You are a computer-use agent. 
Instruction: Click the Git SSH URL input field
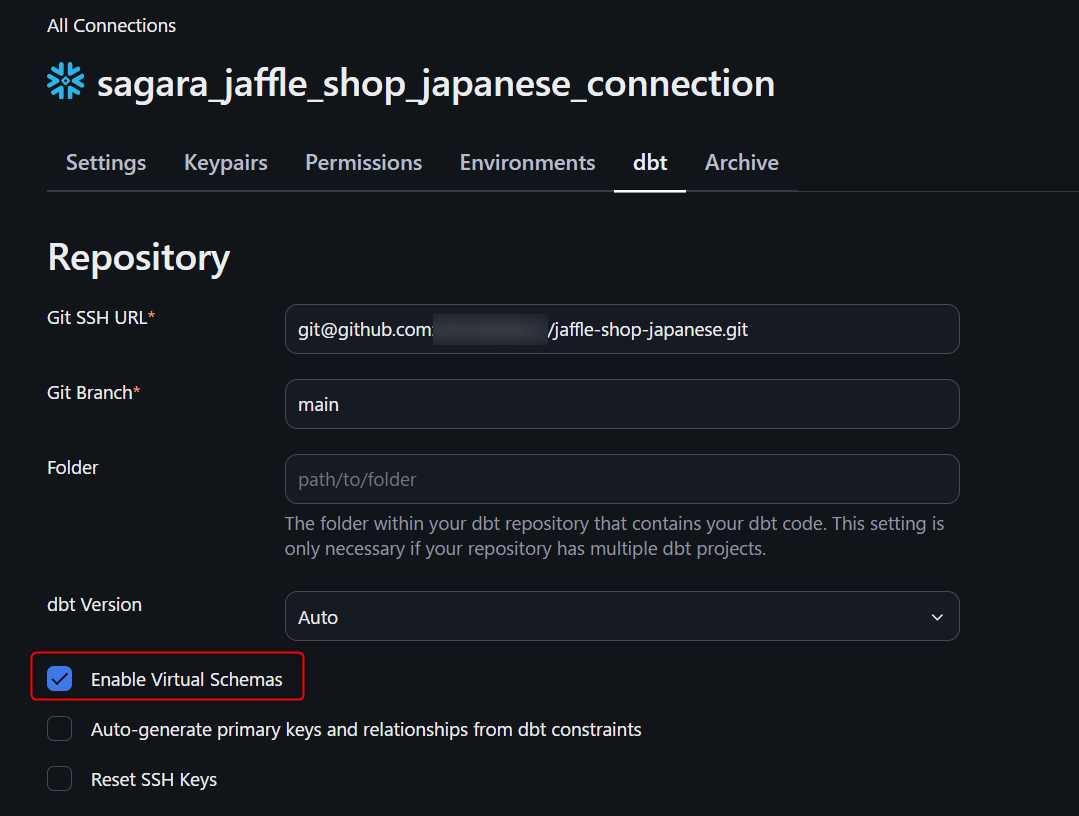[x=622, y=329]
